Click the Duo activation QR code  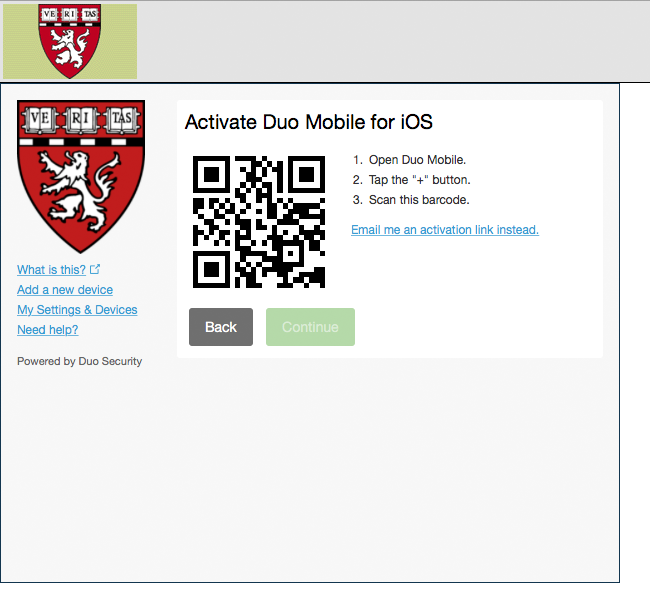pyautogui.click(x=259, y=222)
